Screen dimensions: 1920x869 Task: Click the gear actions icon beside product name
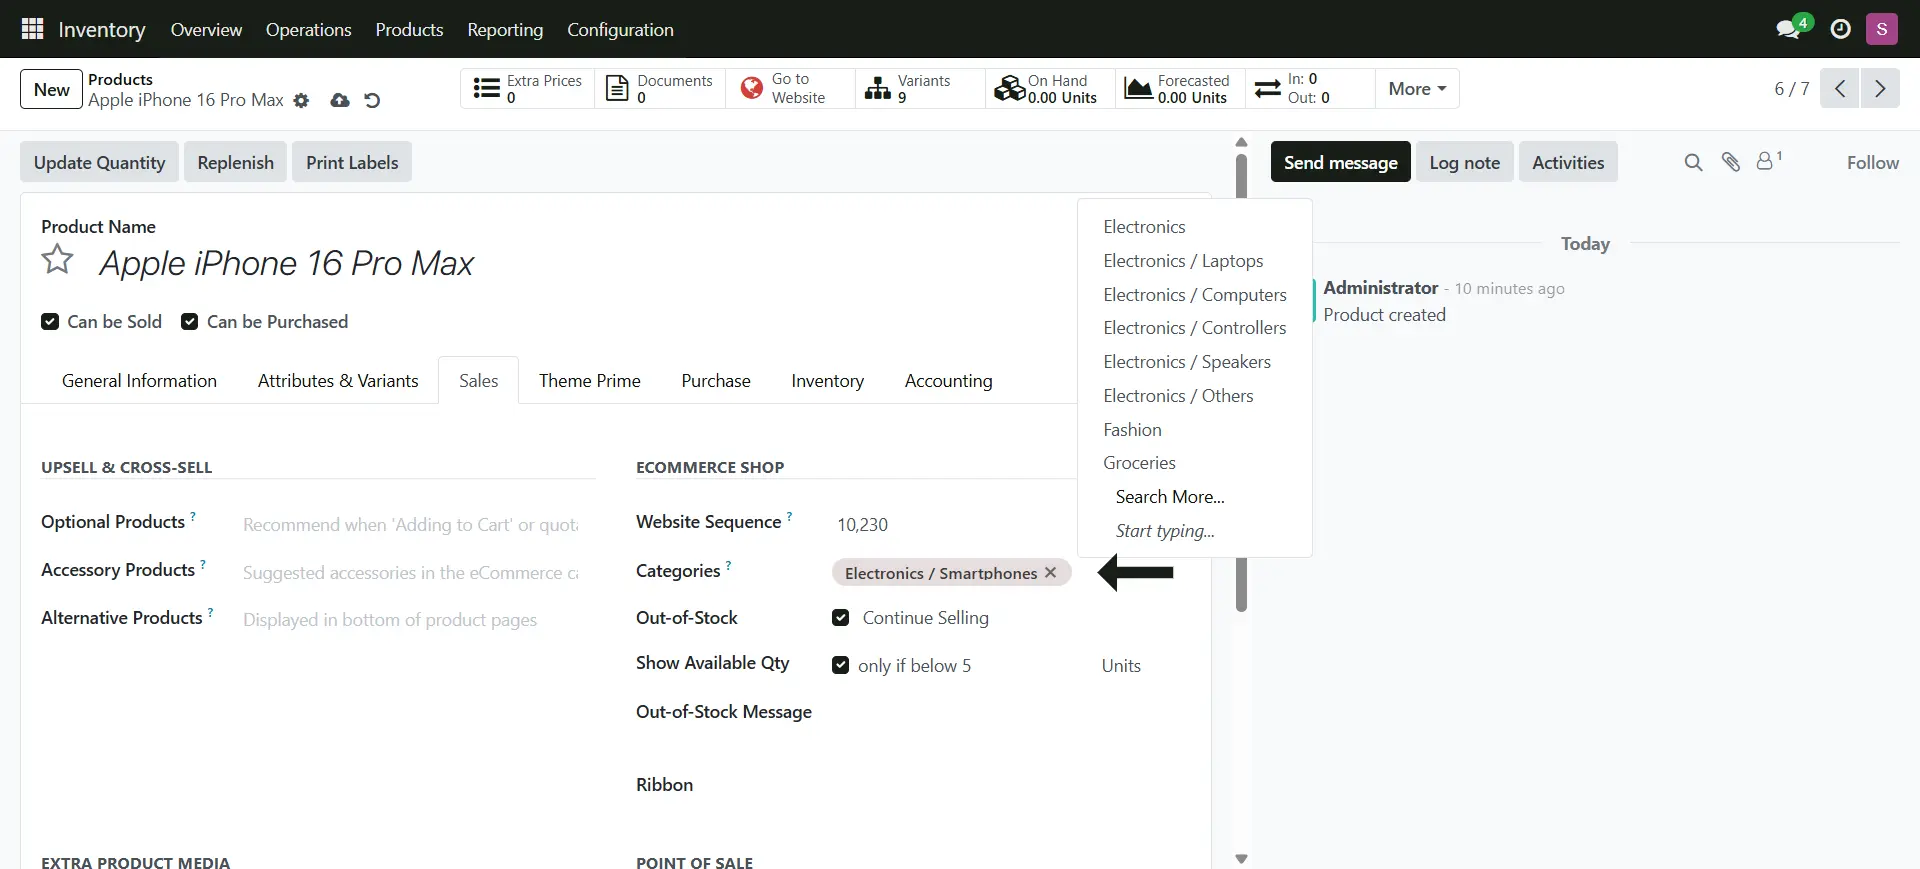tap(301, 101)
